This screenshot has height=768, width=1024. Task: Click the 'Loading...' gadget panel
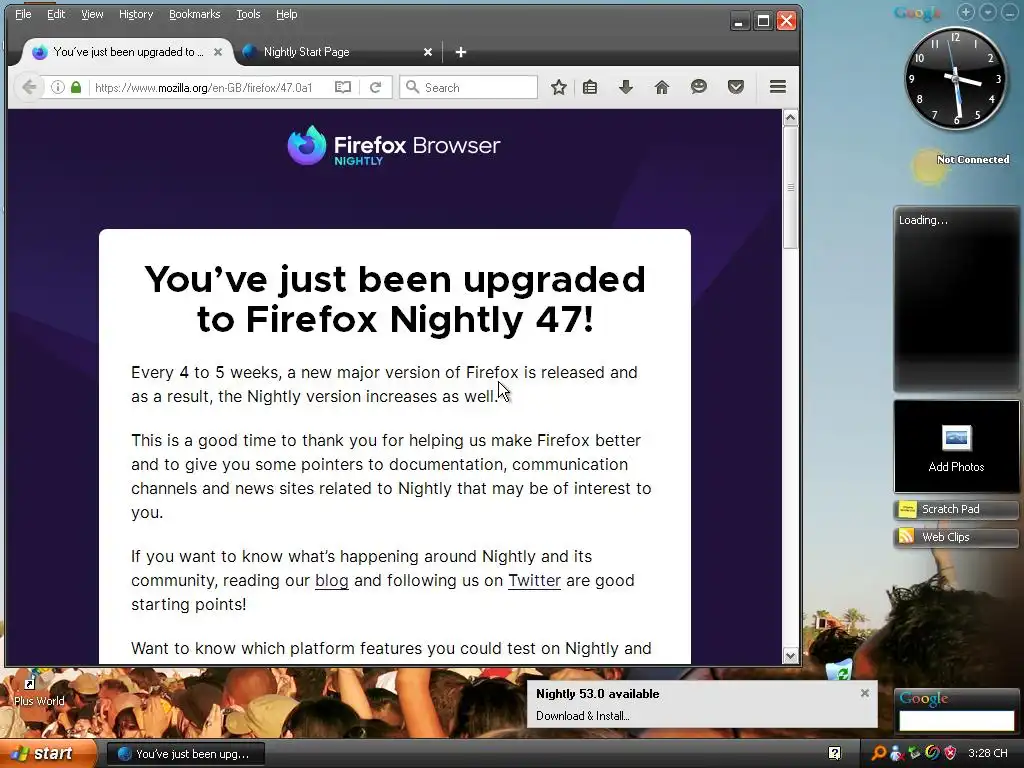[x=956, y=299]
